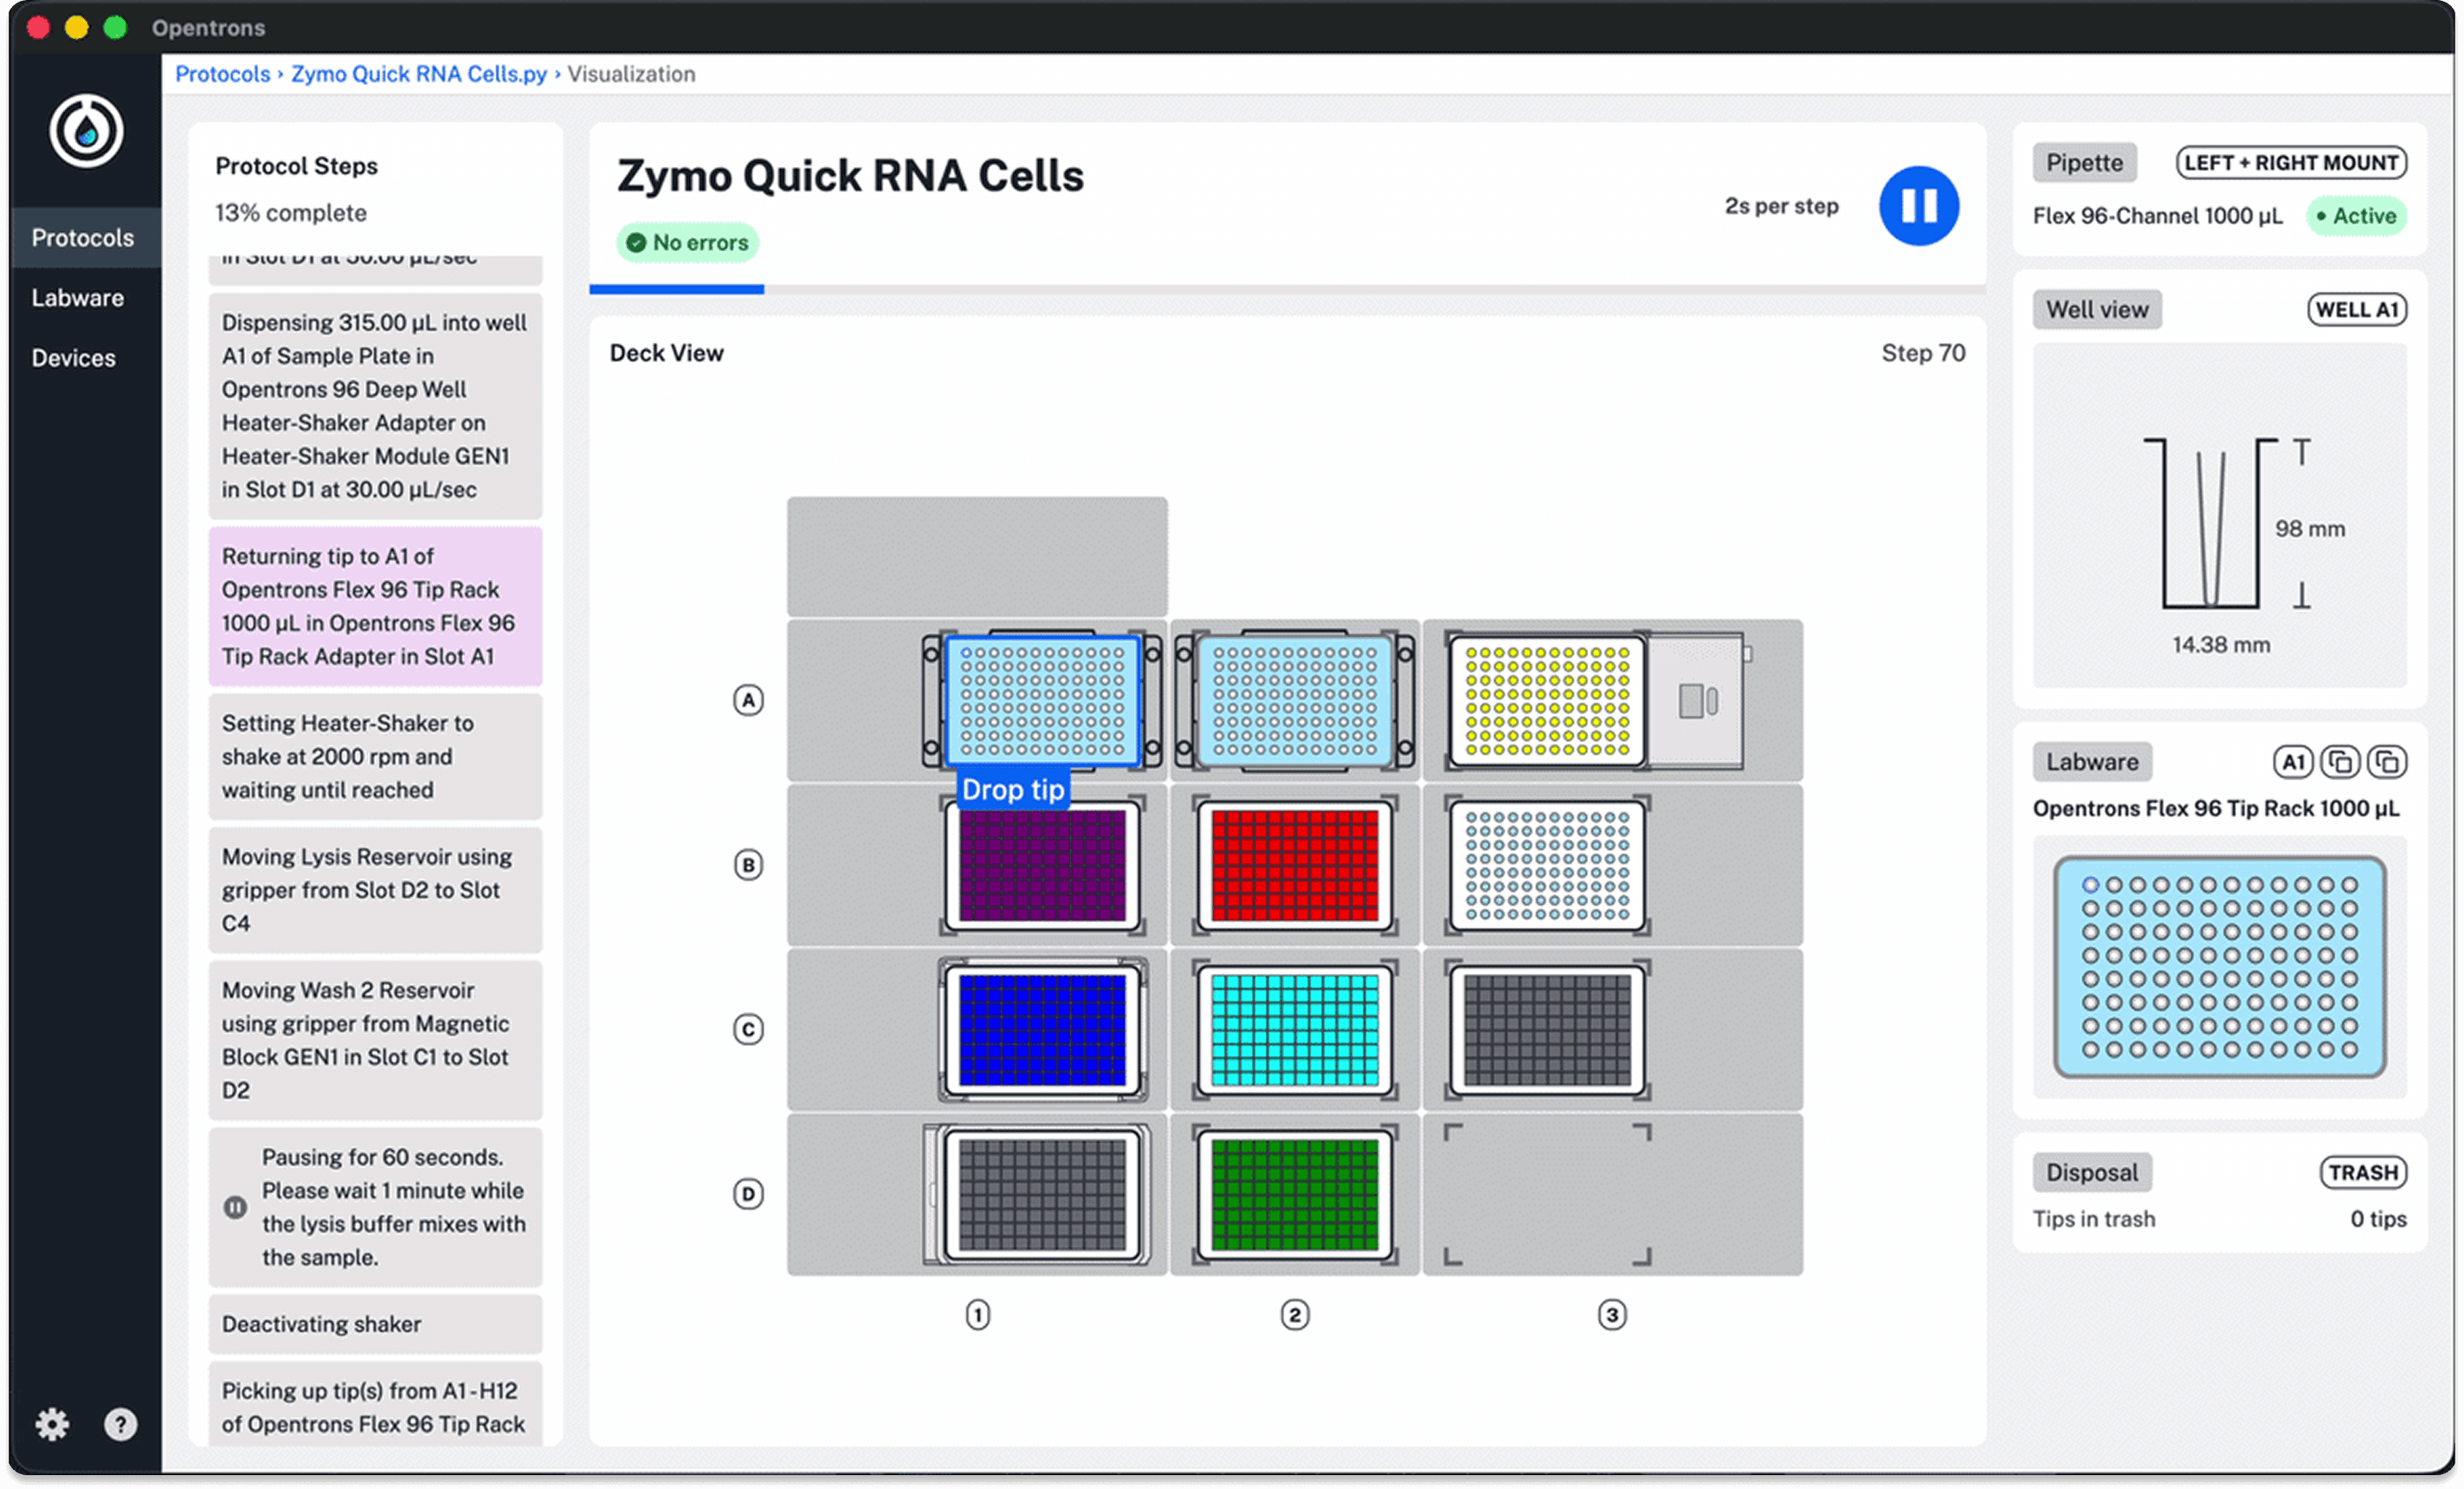
Task: Open the Labware sidebar section
Action: [x=78, y=298]
